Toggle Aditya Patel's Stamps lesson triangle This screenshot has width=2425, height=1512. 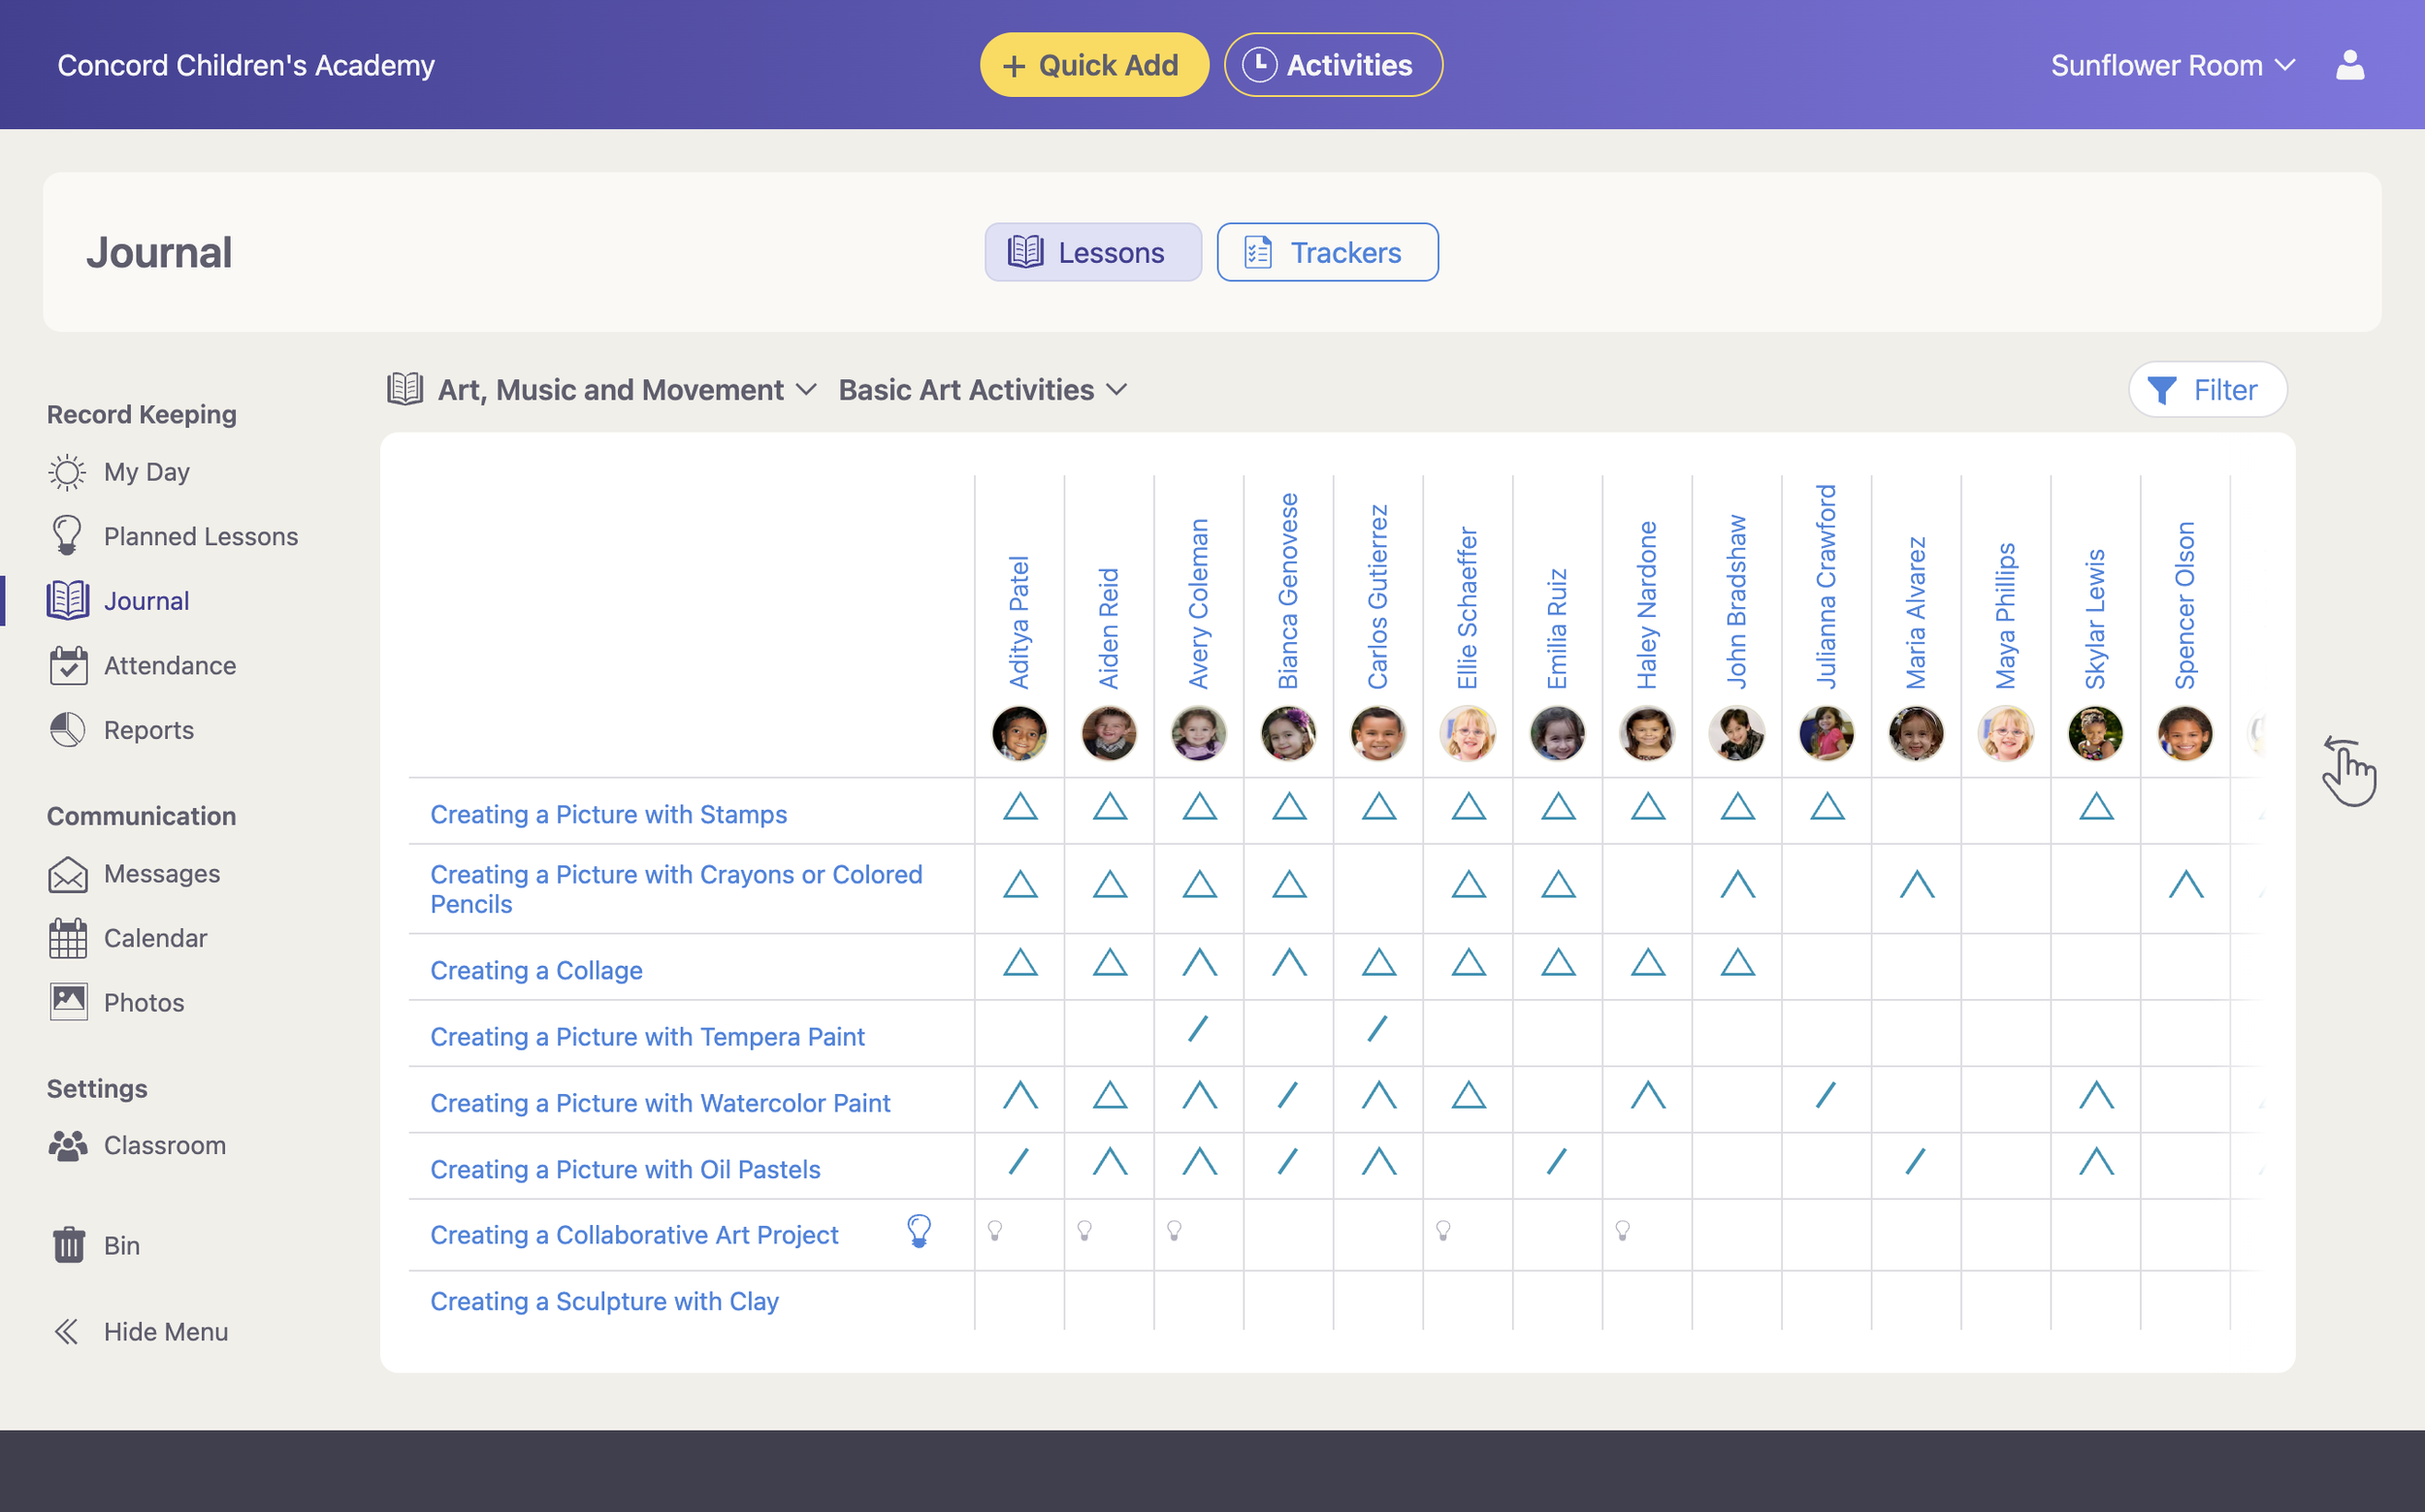[1019, 806]
